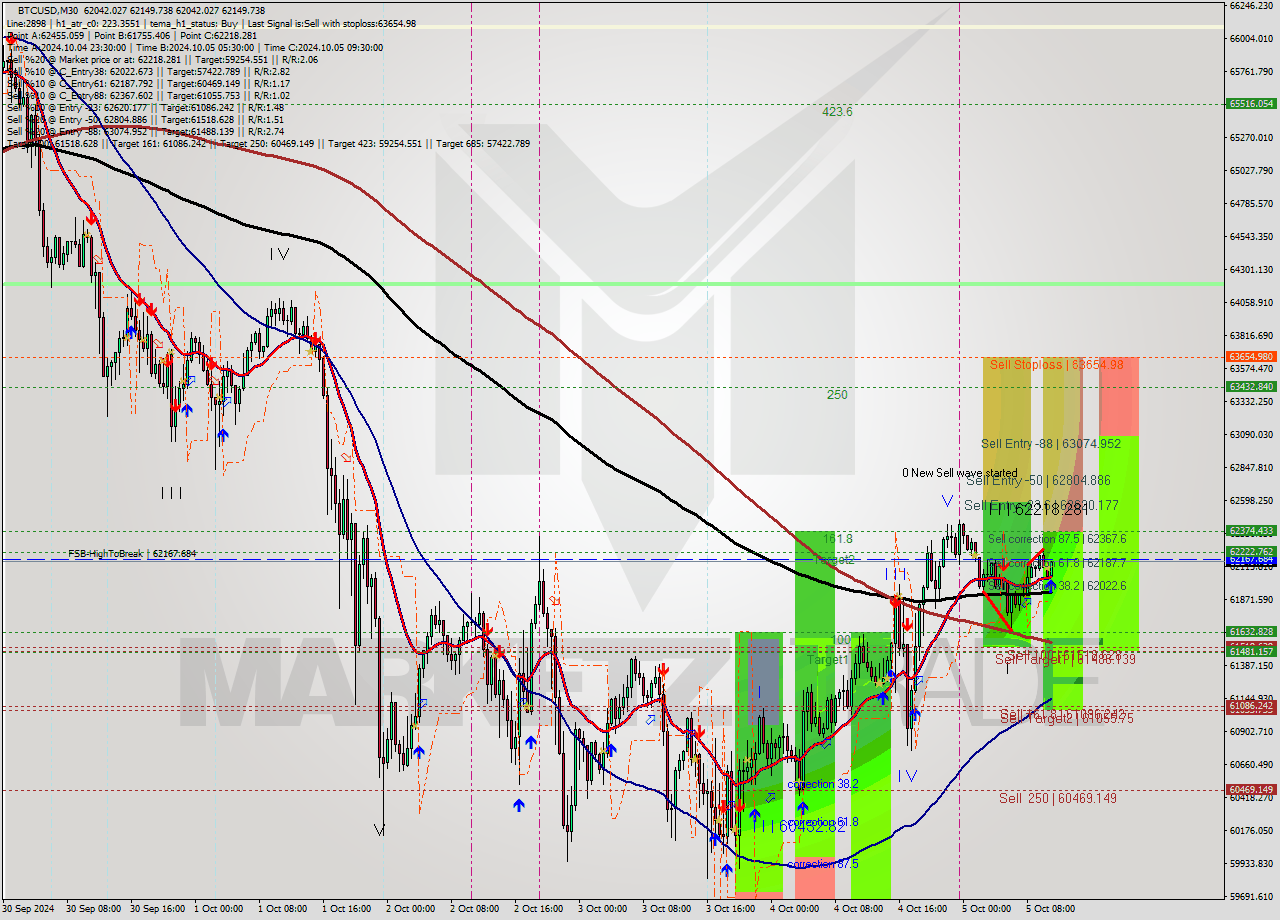This screenshot has height=920, width=1280.
Task: Select the orange 63654.980 price tag
Action: [1250, 356]
